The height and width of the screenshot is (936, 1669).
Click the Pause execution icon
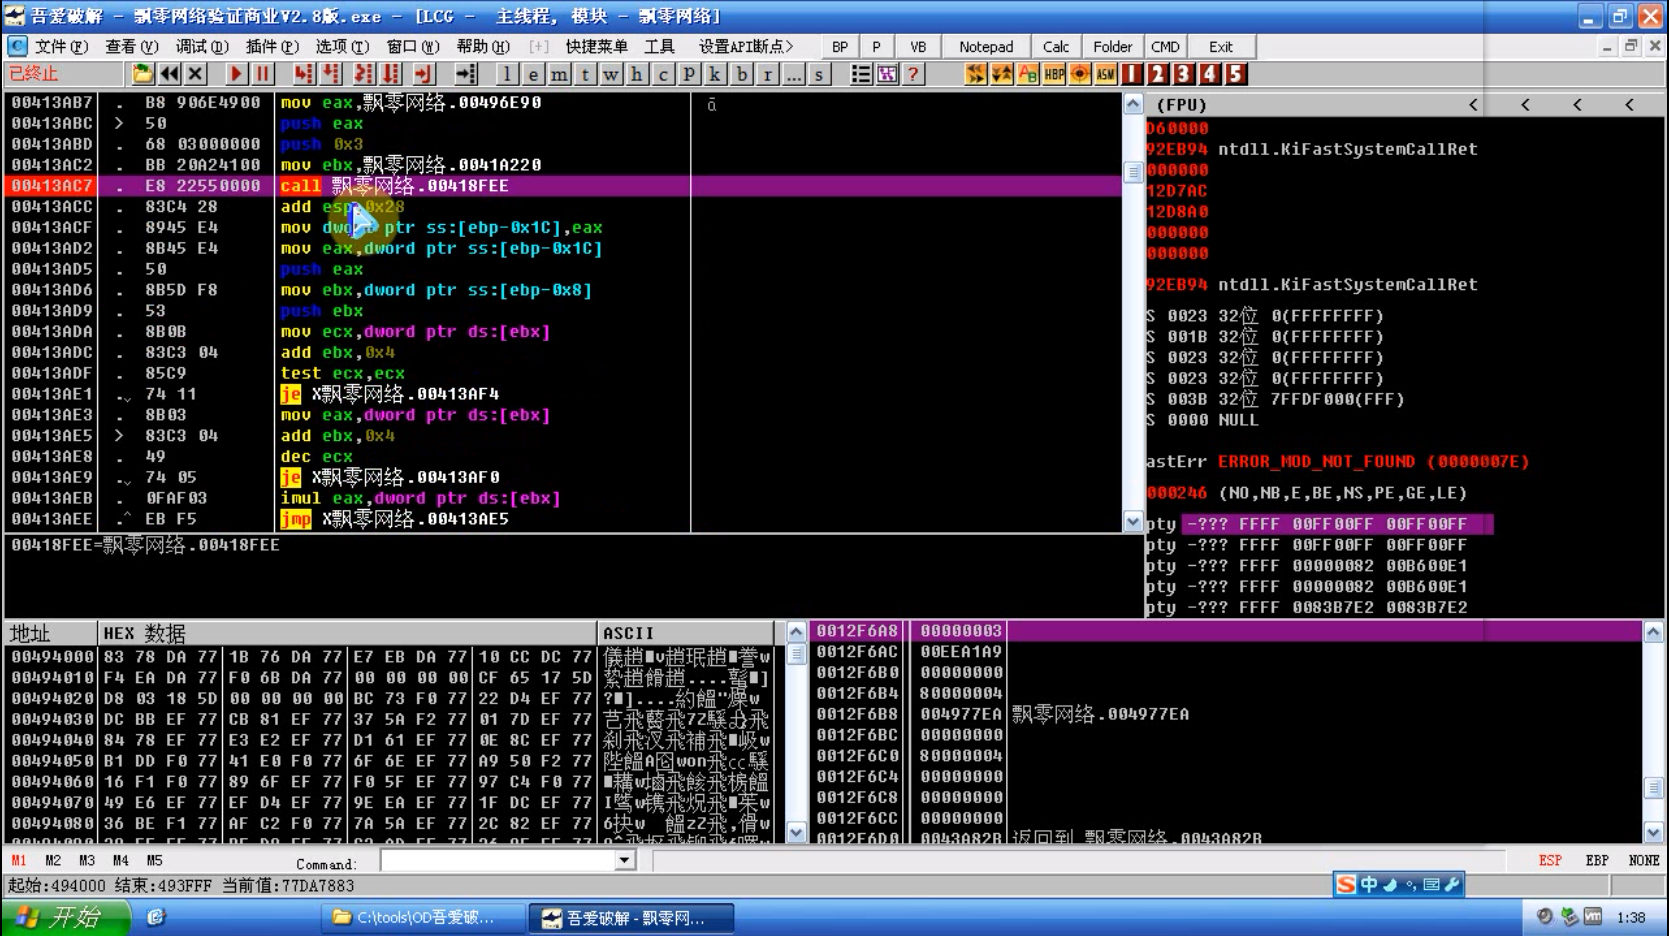coord(263,74)
